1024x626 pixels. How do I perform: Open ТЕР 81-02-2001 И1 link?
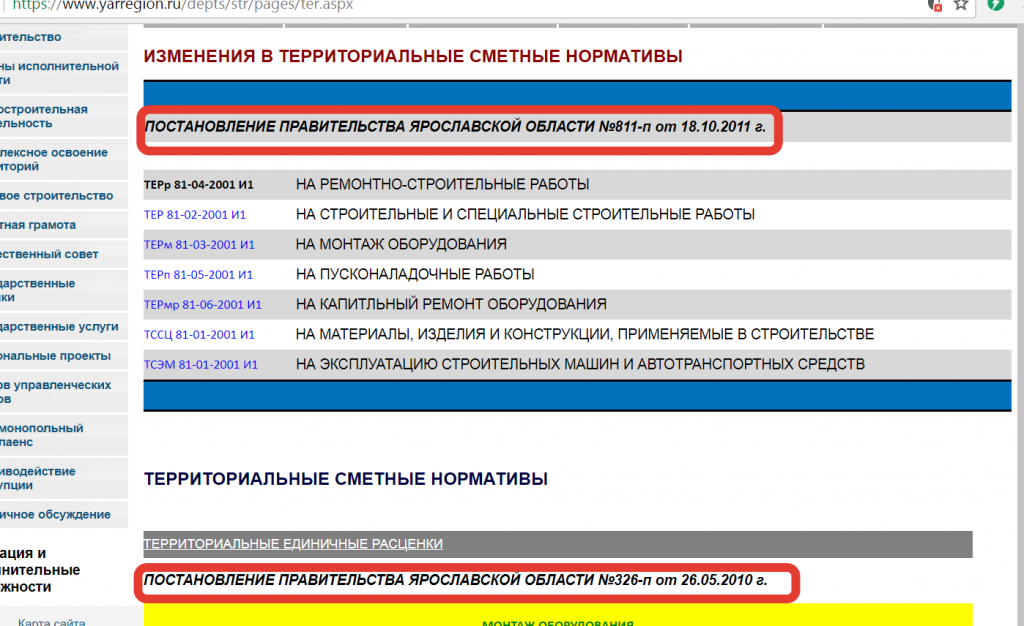click(195, 215)
